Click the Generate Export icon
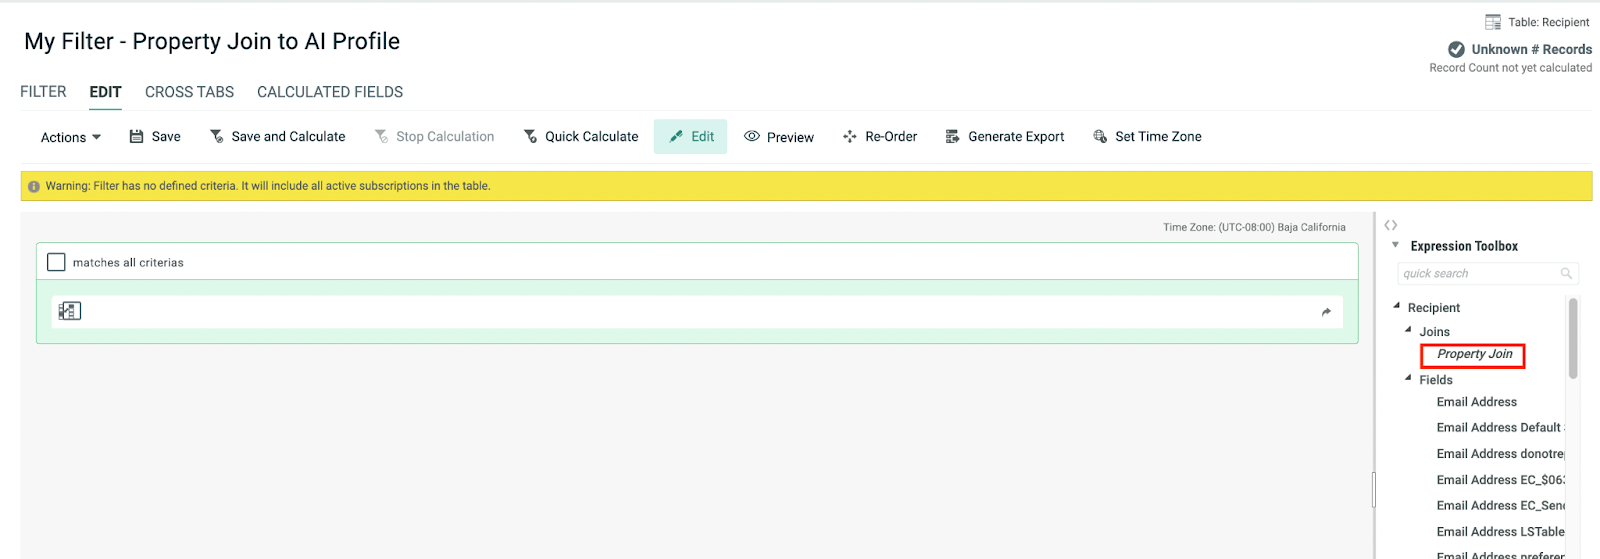This screenshot has height=559, width=1600. pyautogui.click(x=952, y=137)
